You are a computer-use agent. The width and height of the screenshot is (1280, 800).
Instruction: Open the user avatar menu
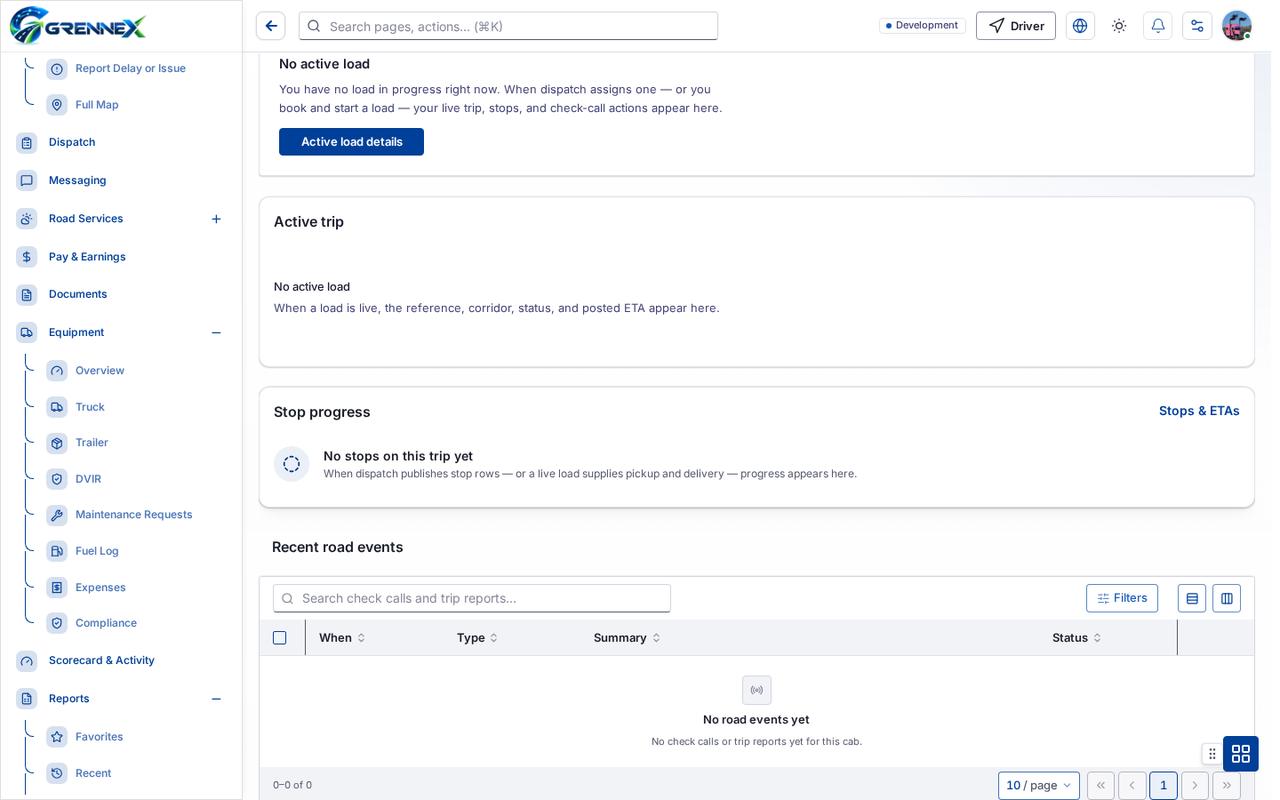1237,26
